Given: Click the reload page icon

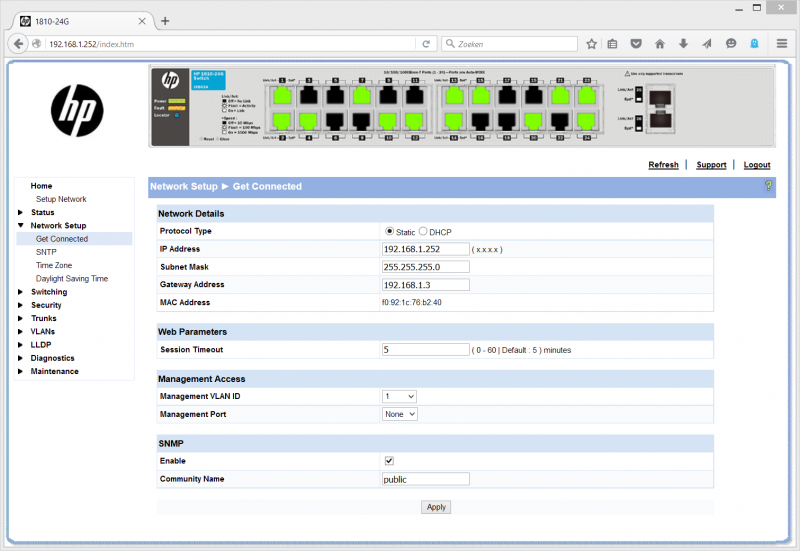Looking at the screenshot, I should [426, 44].
